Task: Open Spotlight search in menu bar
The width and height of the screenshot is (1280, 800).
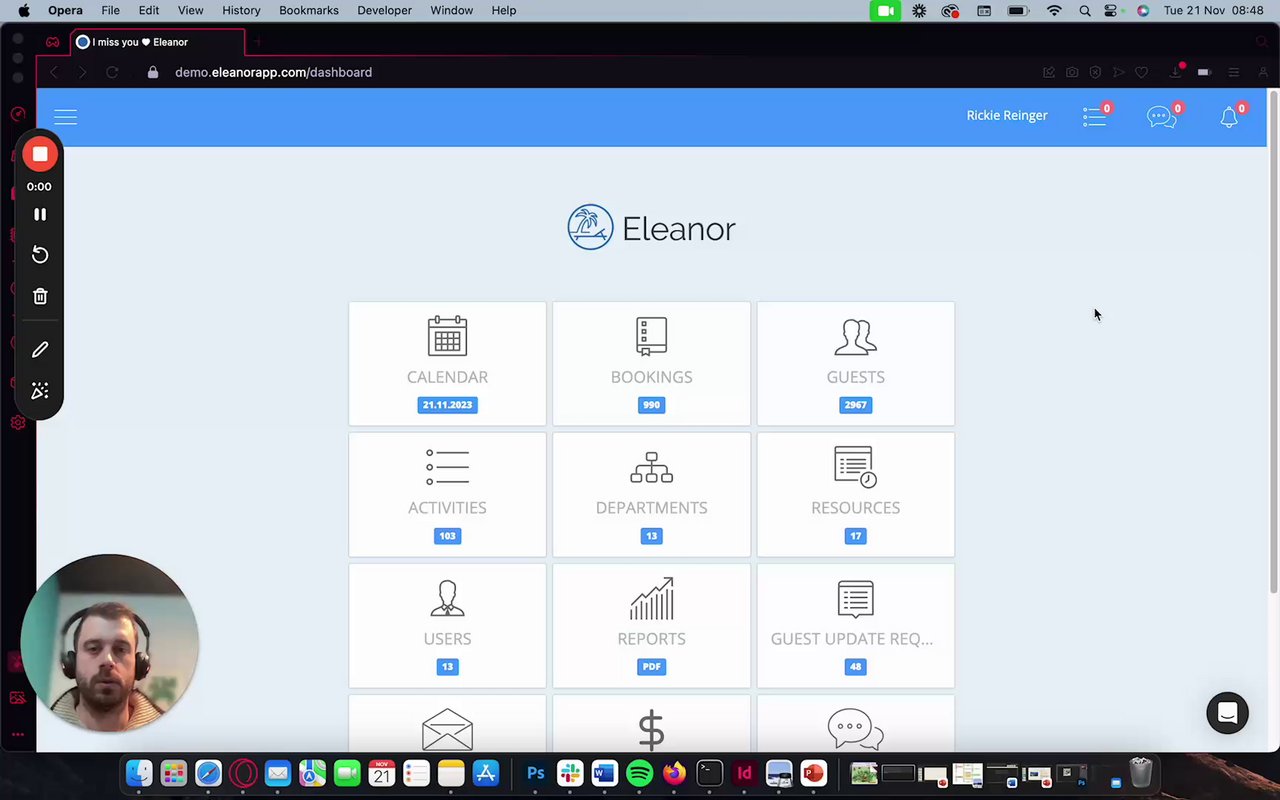Action: [x=1085, y=10]
